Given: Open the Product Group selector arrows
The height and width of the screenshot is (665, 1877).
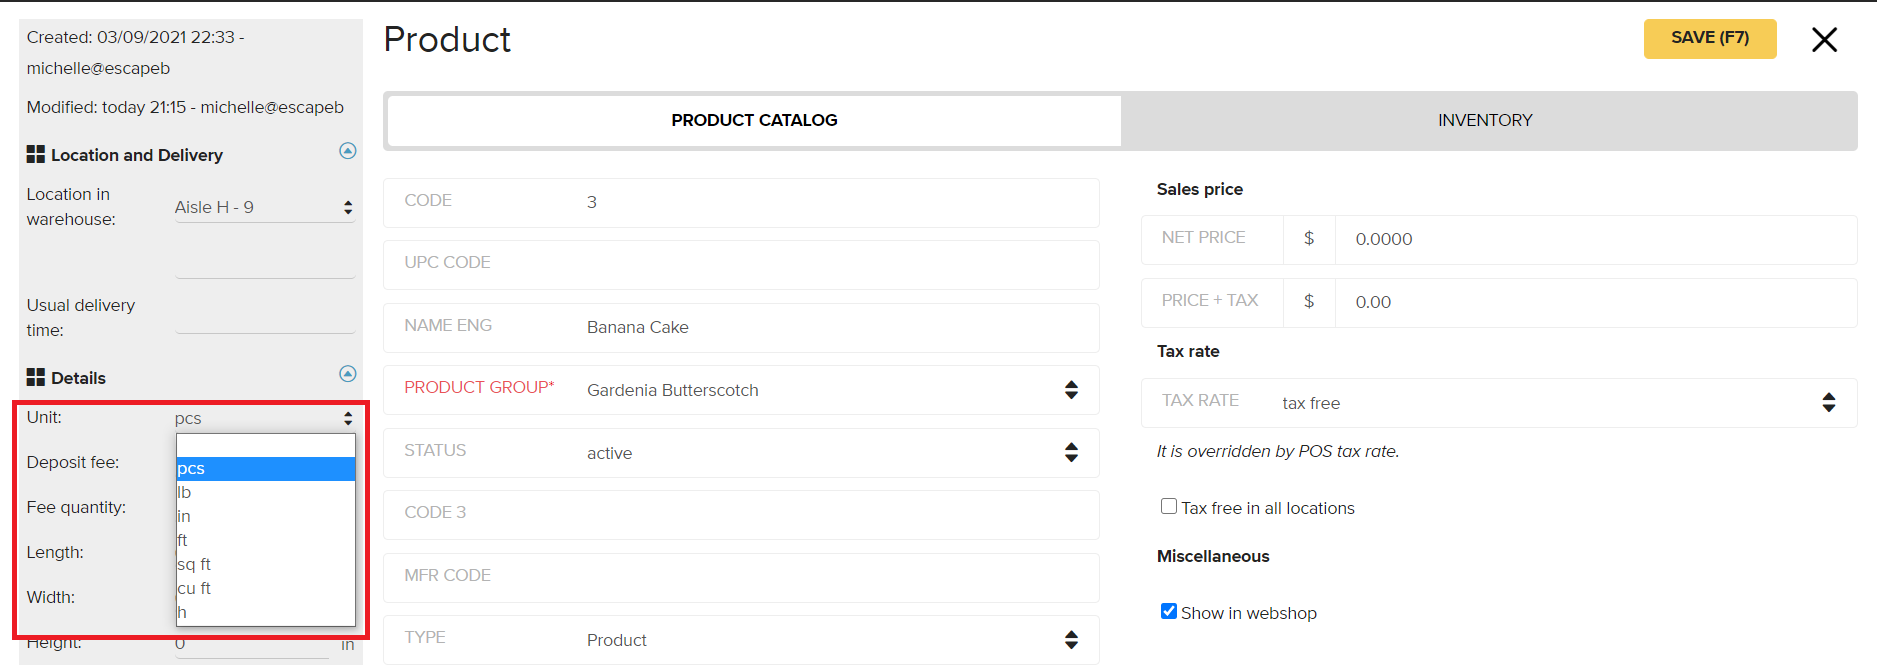Looking at the screenshot, I should coord(1071,390).
